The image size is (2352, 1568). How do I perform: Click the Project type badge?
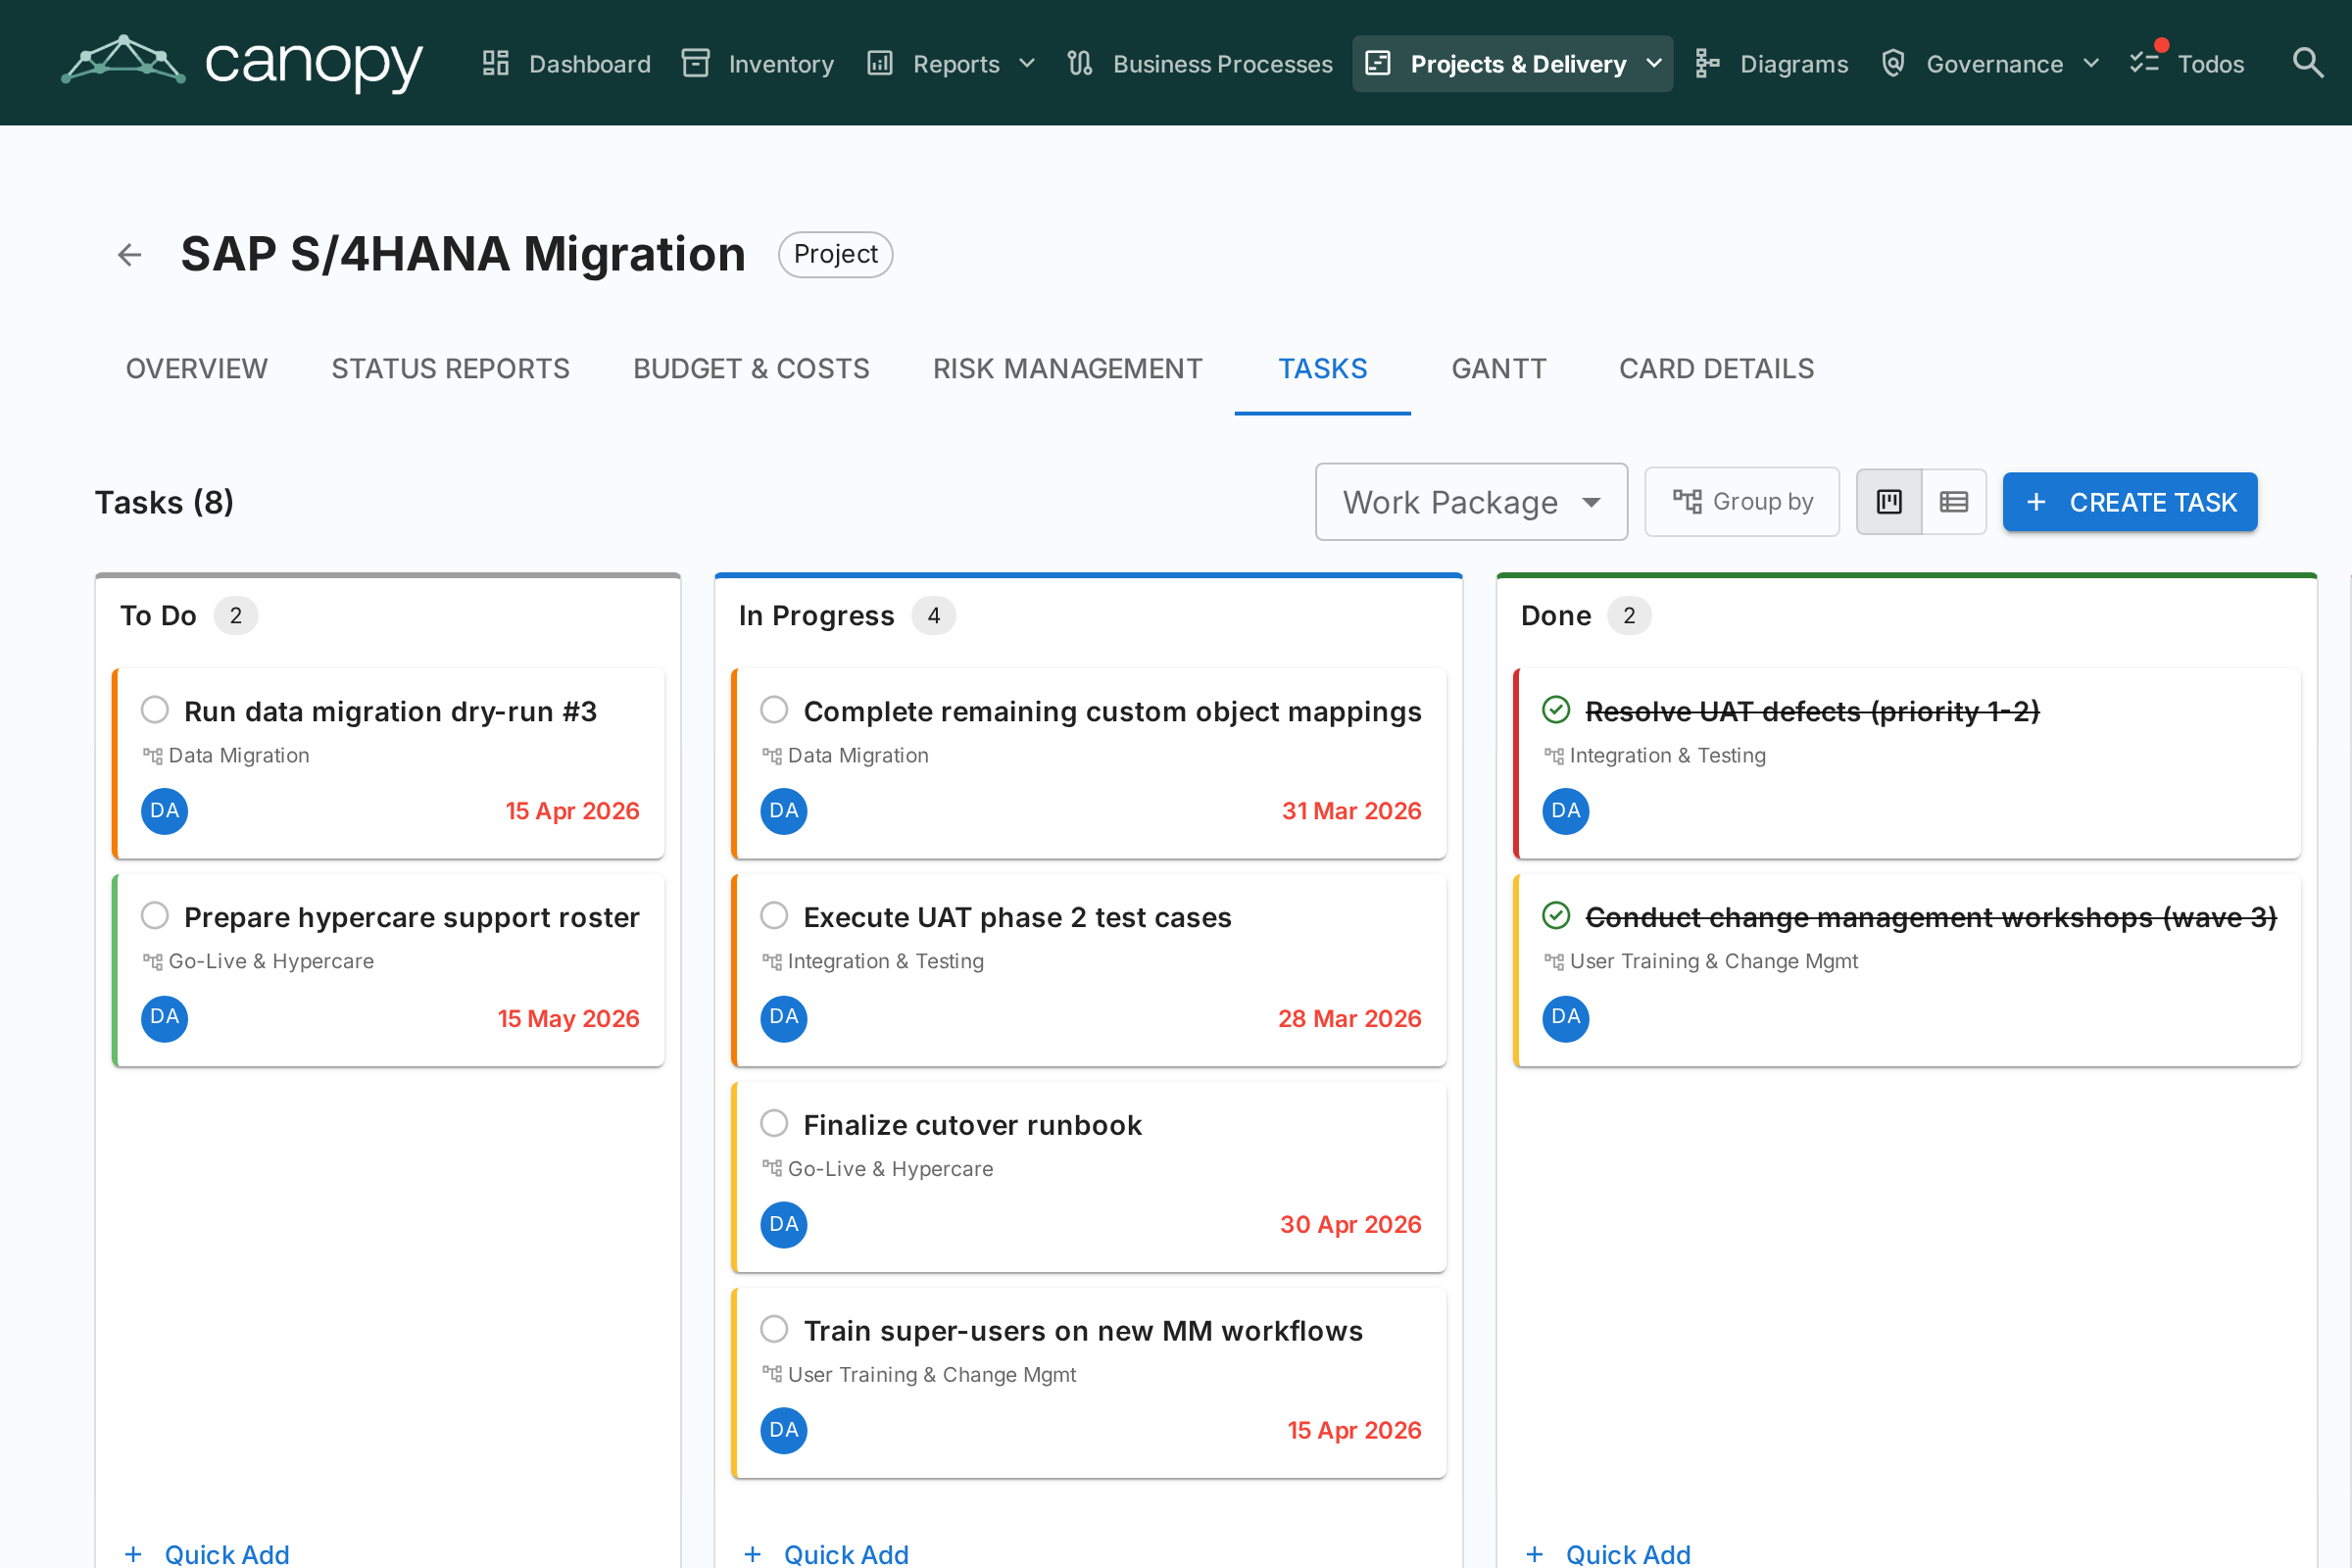pos(836,255)
